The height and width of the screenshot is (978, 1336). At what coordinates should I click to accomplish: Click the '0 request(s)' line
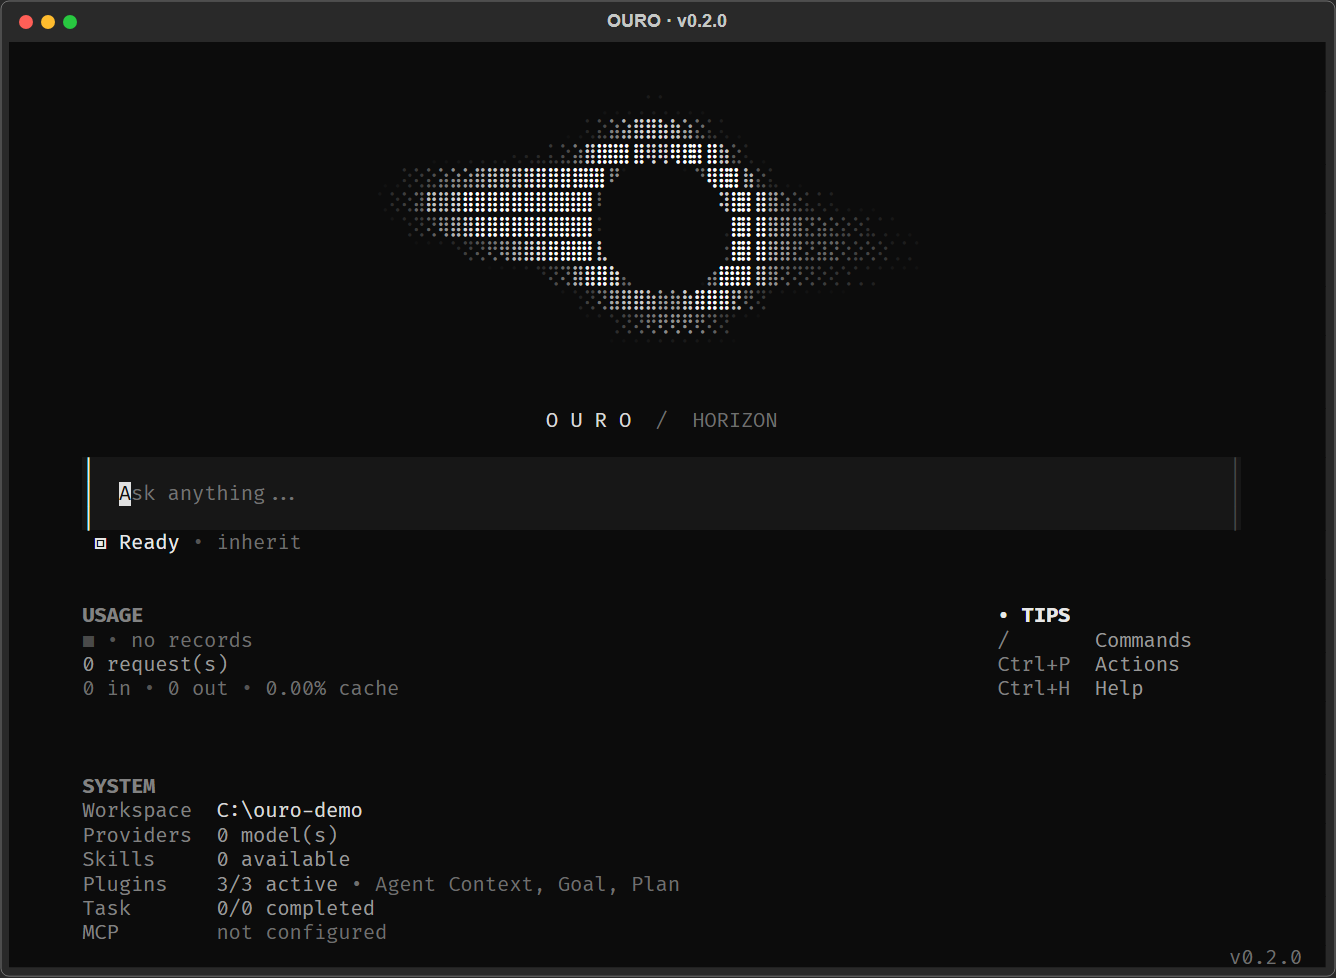point(156,664)
